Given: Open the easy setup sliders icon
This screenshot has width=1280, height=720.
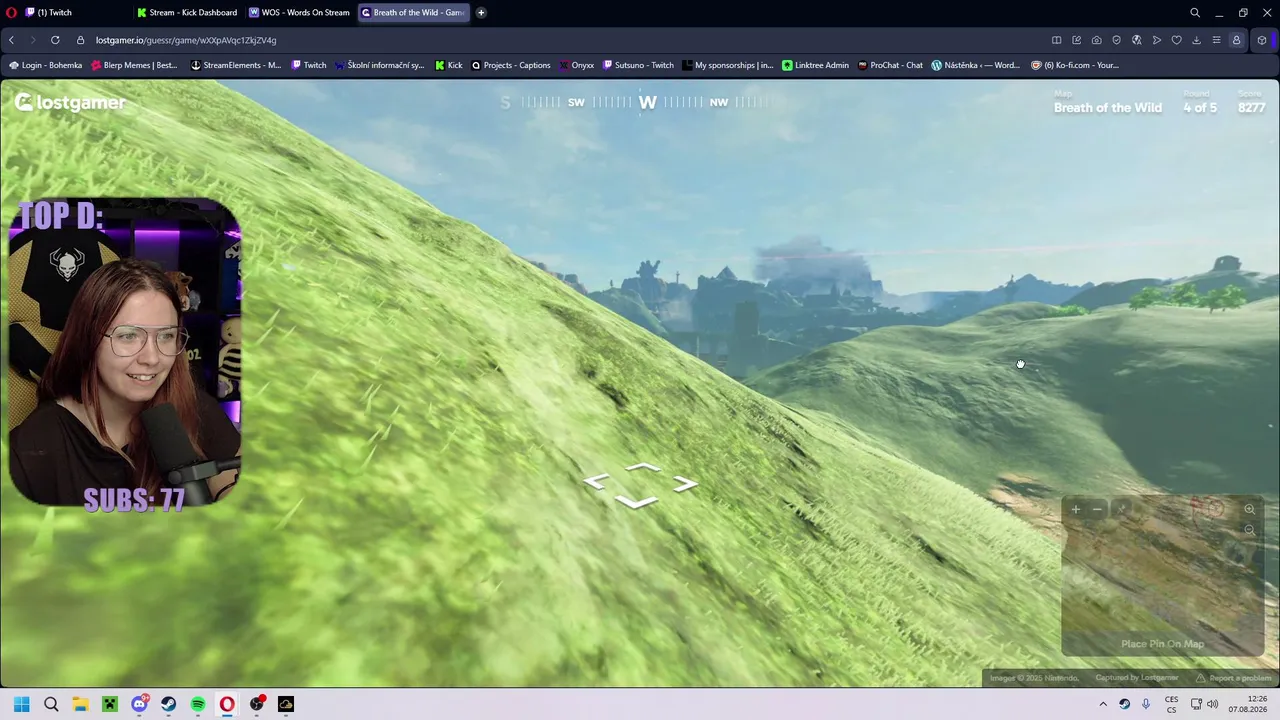Looking at the screenshot, I should 1216,40.
